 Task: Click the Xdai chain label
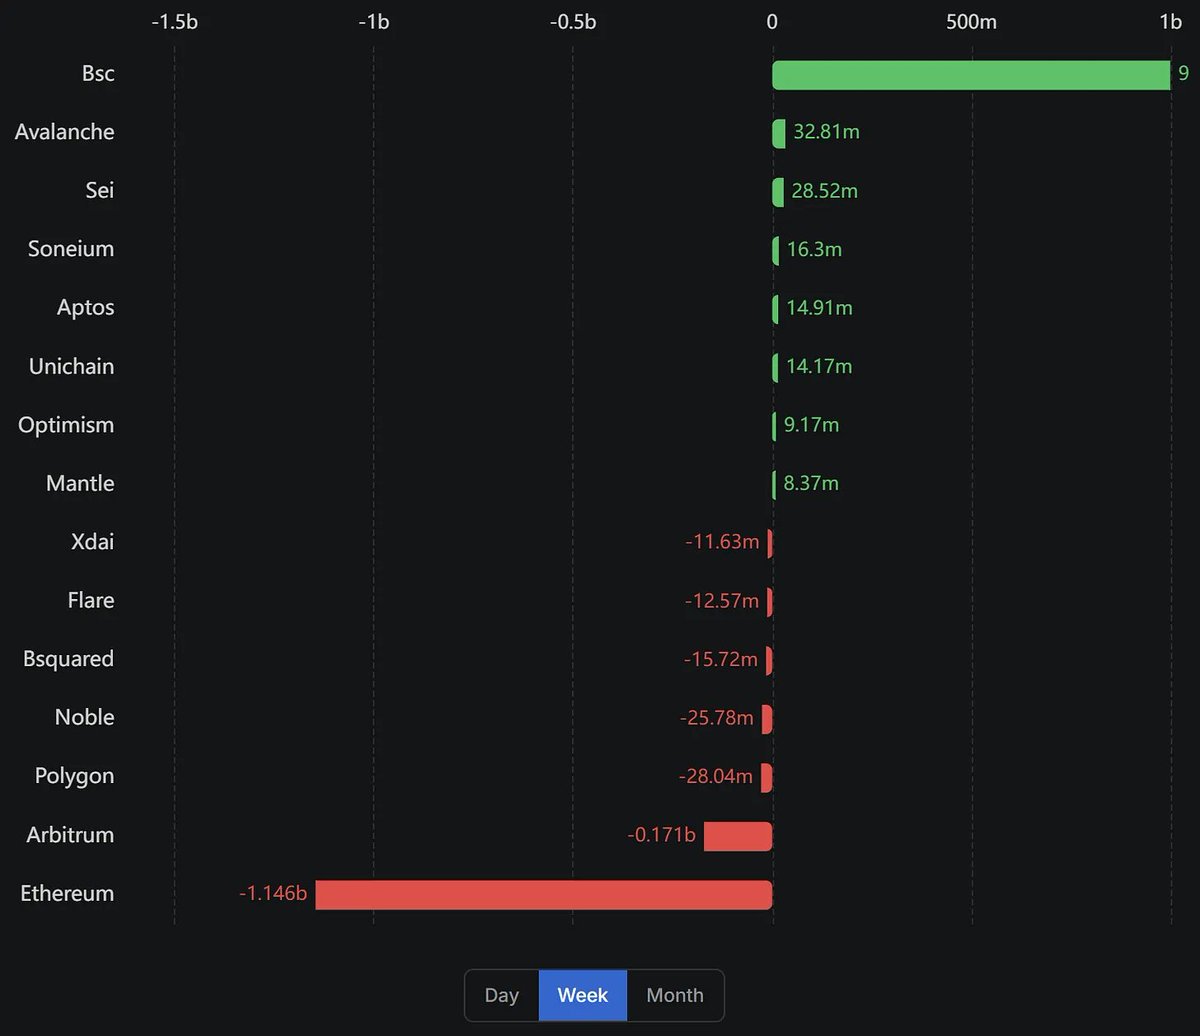tap(93, 542)
